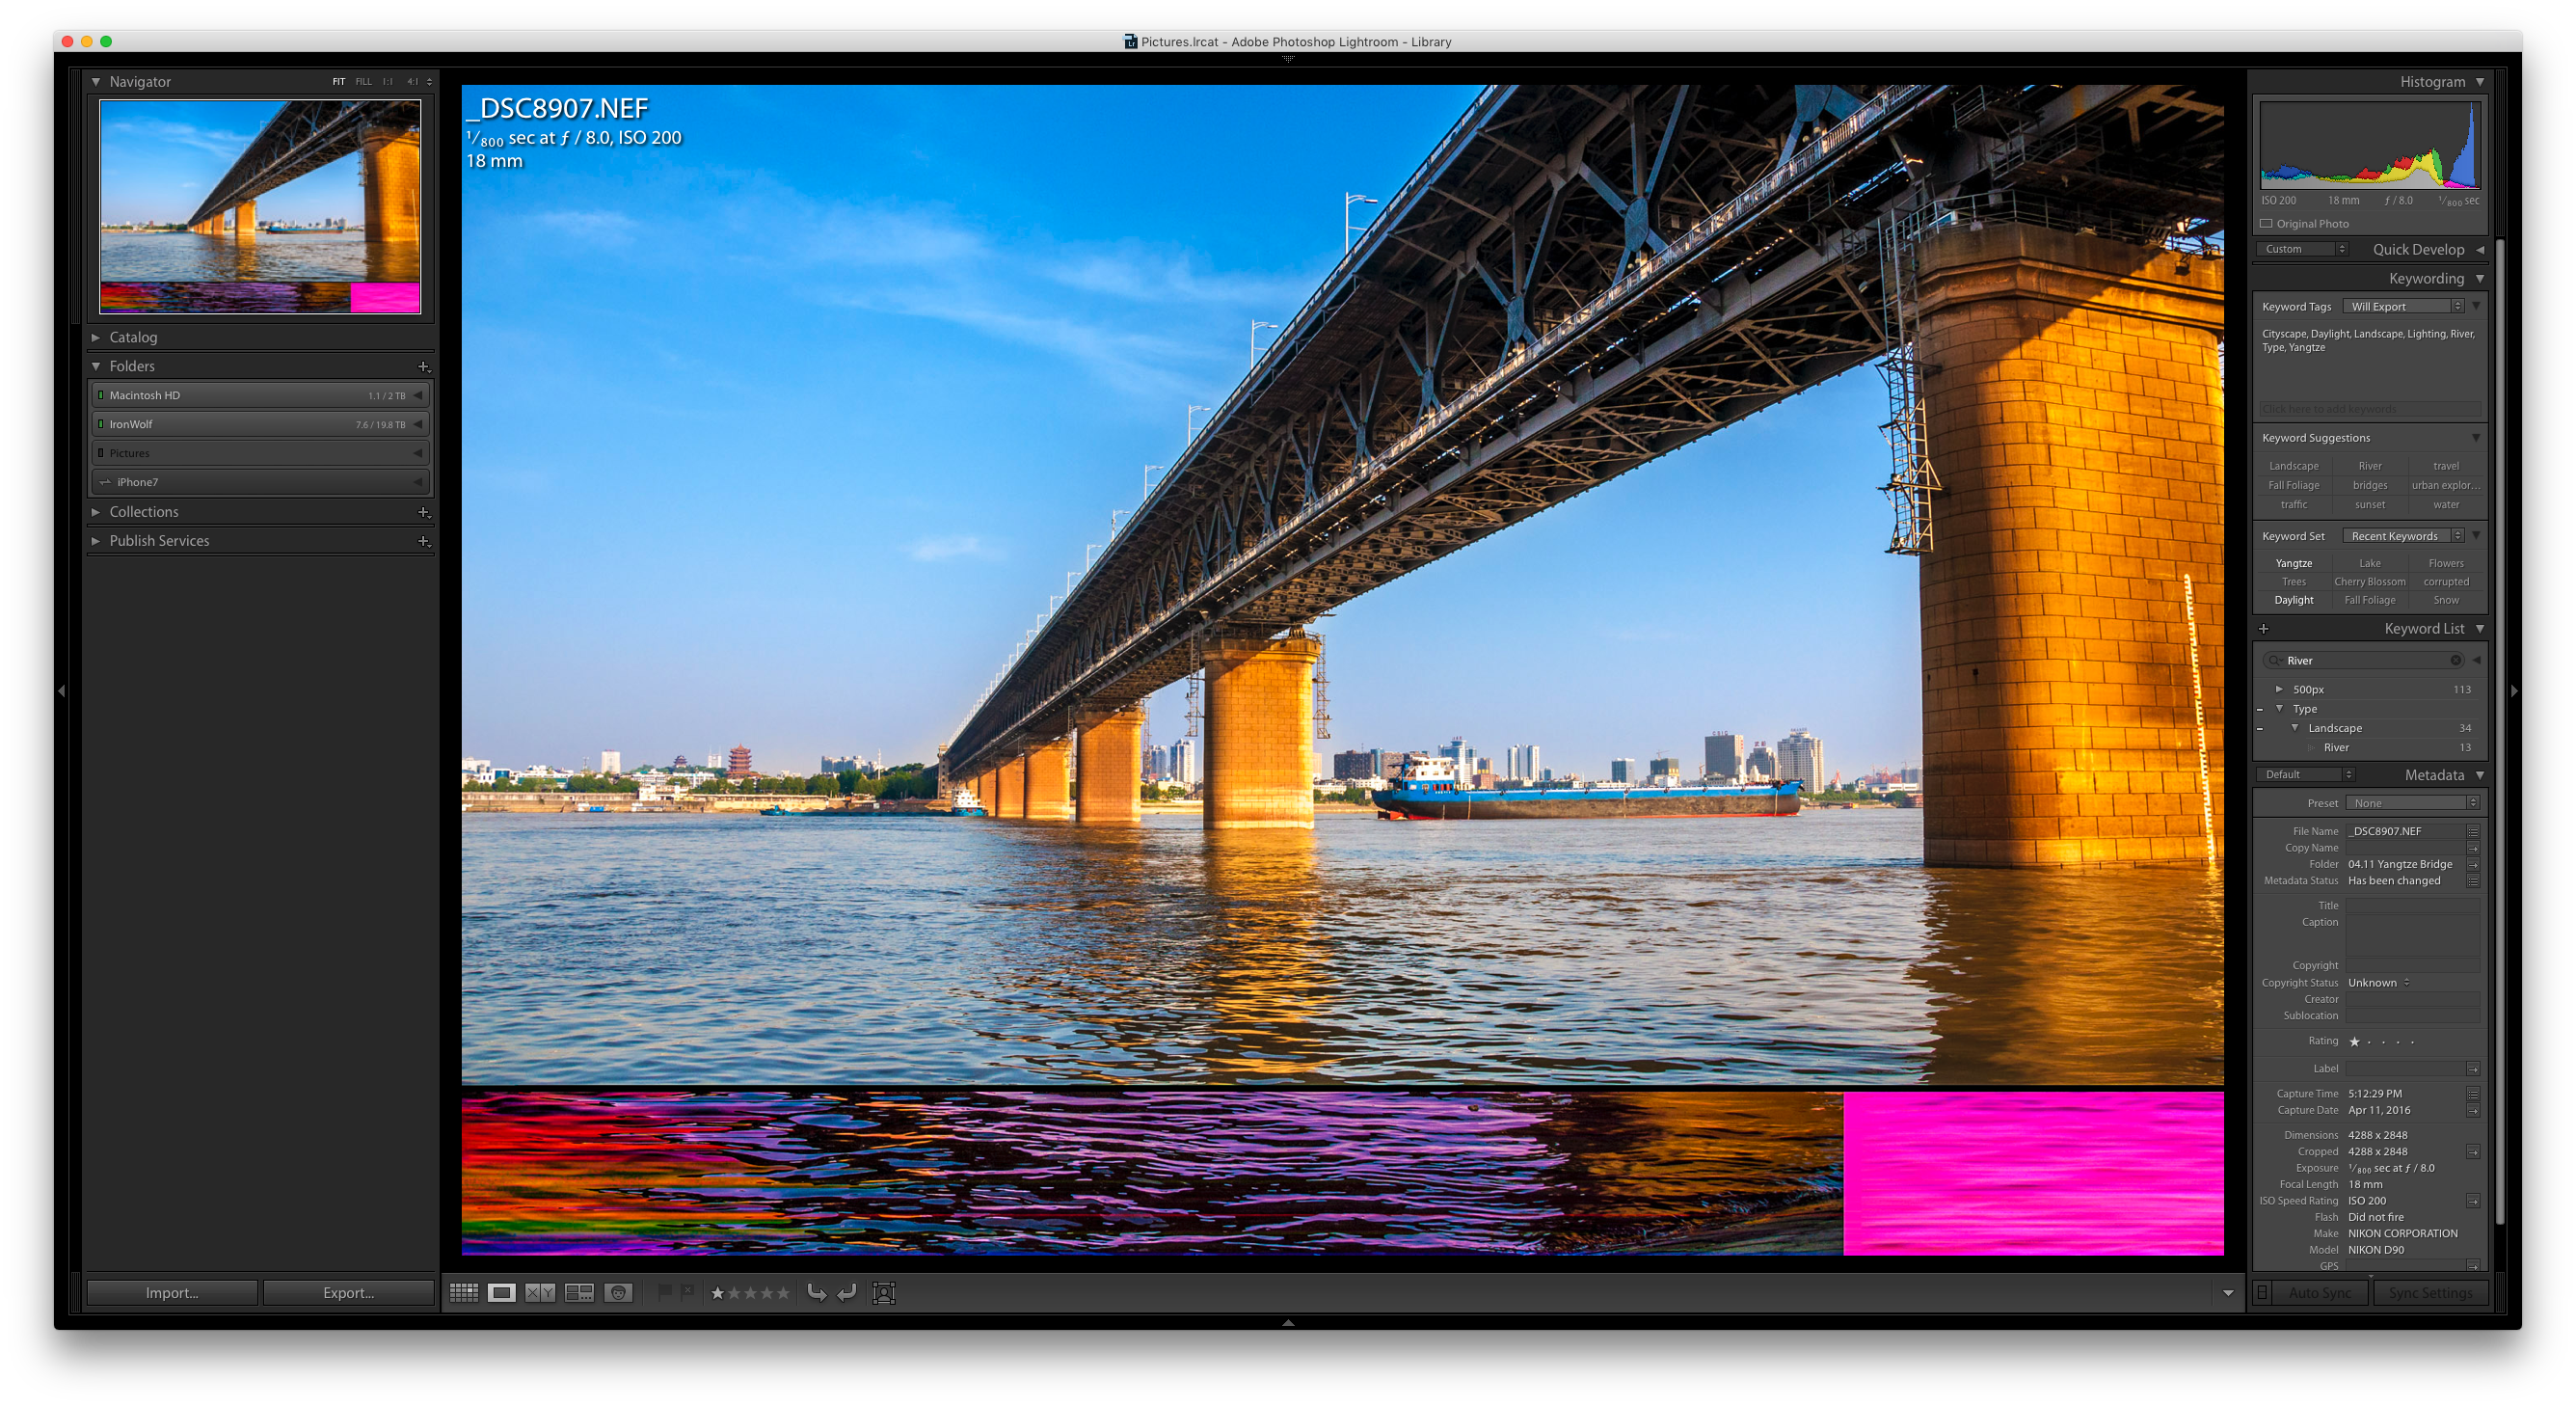Toggle the Auto Sync switch
2576x1407 pixels.
[2263, 1293]
